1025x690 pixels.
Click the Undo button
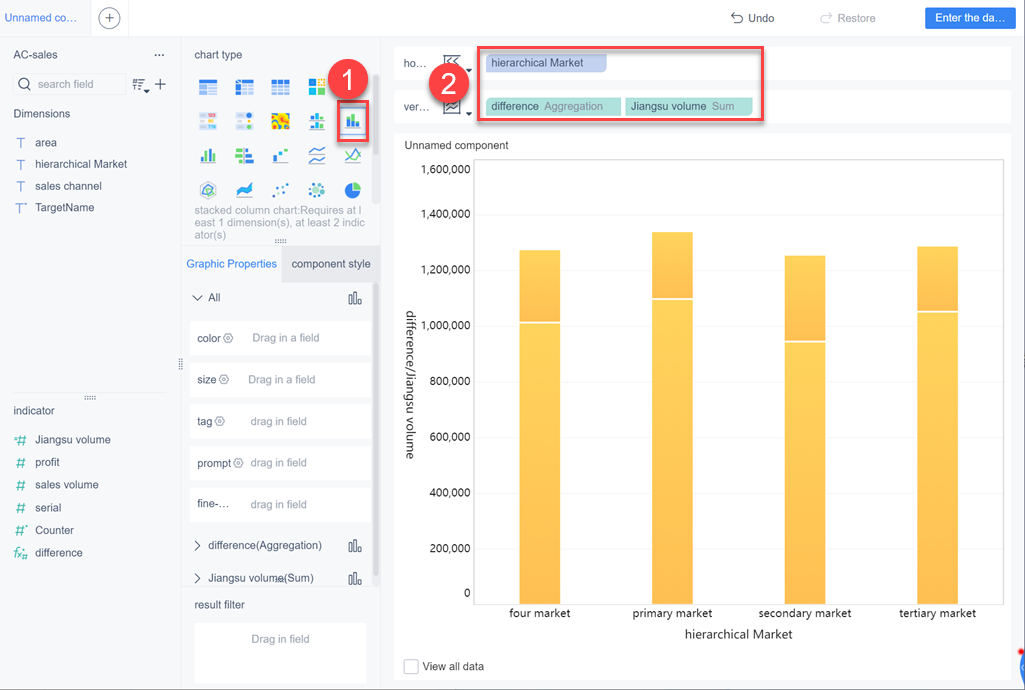coord(752,18)
